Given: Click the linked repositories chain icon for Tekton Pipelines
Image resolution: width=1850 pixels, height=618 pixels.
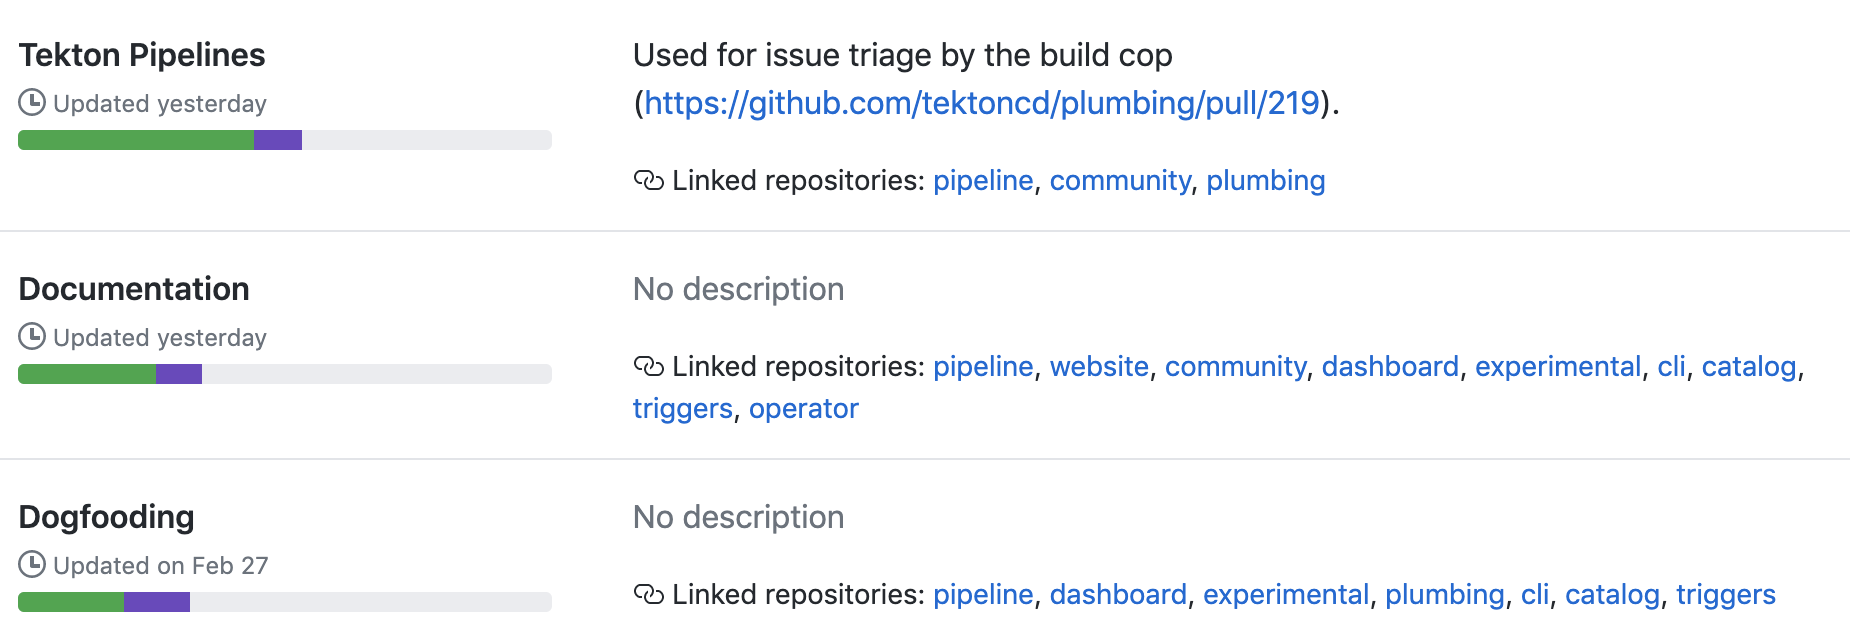Looking at the screenshot, I should point(648,180).
